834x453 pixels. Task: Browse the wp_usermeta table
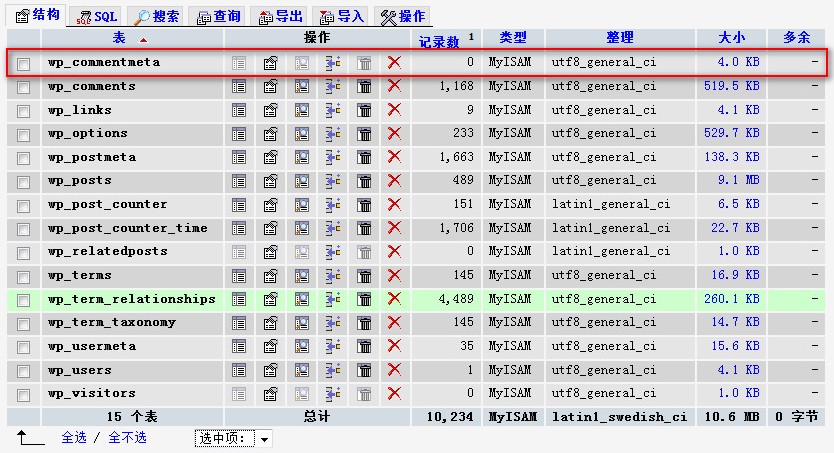click(x=239, y=347)
